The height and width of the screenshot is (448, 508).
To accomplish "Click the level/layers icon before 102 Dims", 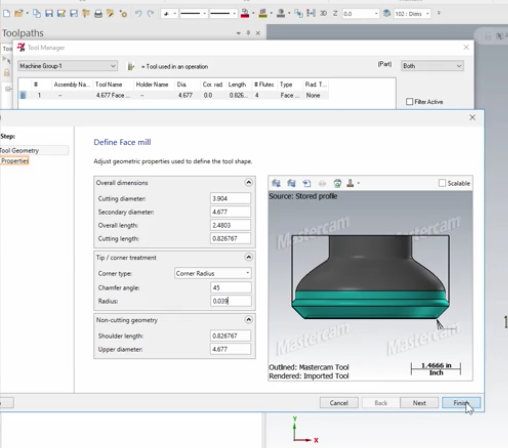I will (387, 14).
